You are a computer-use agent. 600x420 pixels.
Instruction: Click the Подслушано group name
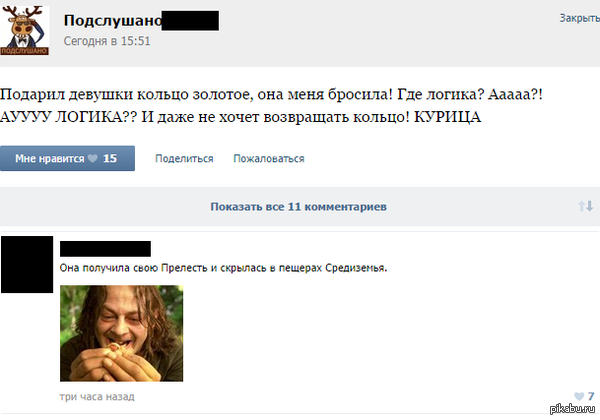pos(113,20)
